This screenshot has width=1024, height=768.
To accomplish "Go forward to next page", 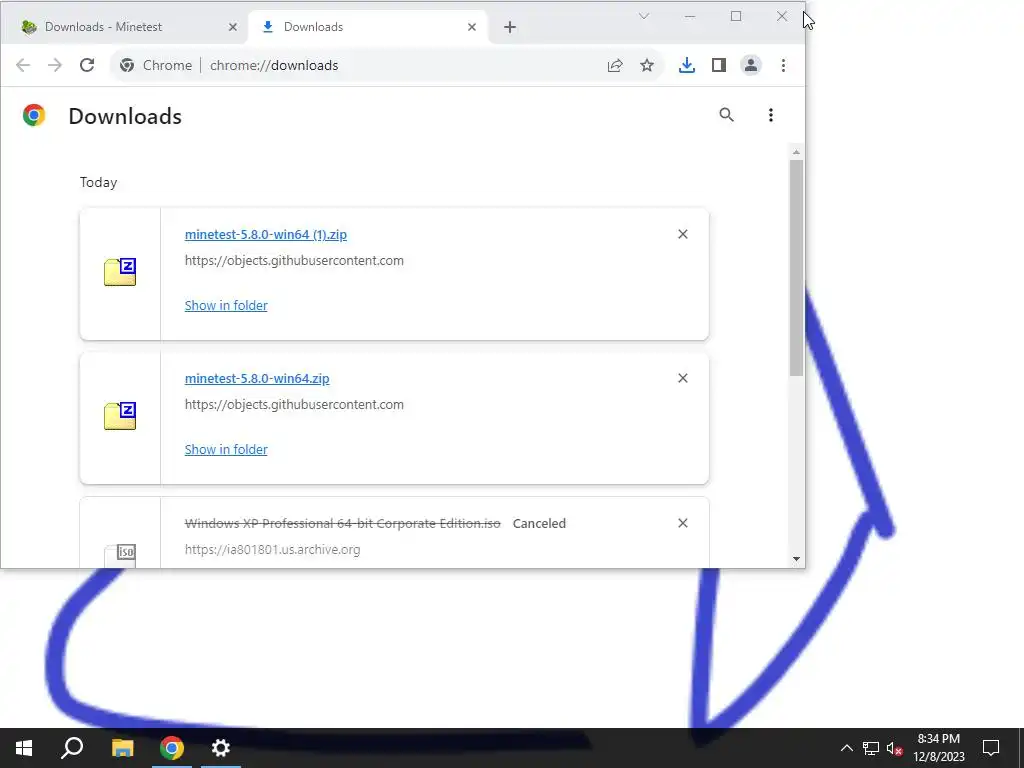I will pyautogui.click(x=55, y=65).
